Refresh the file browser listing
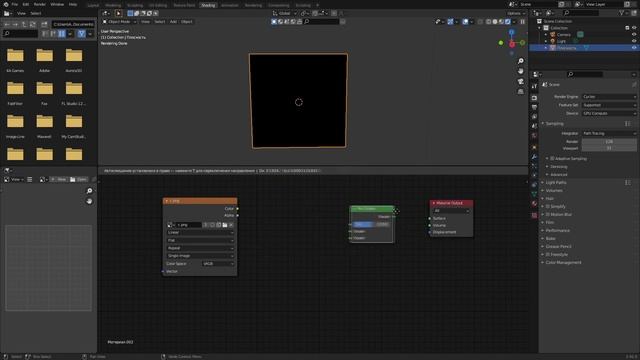 pyautogui.click(x=33, y=24)
